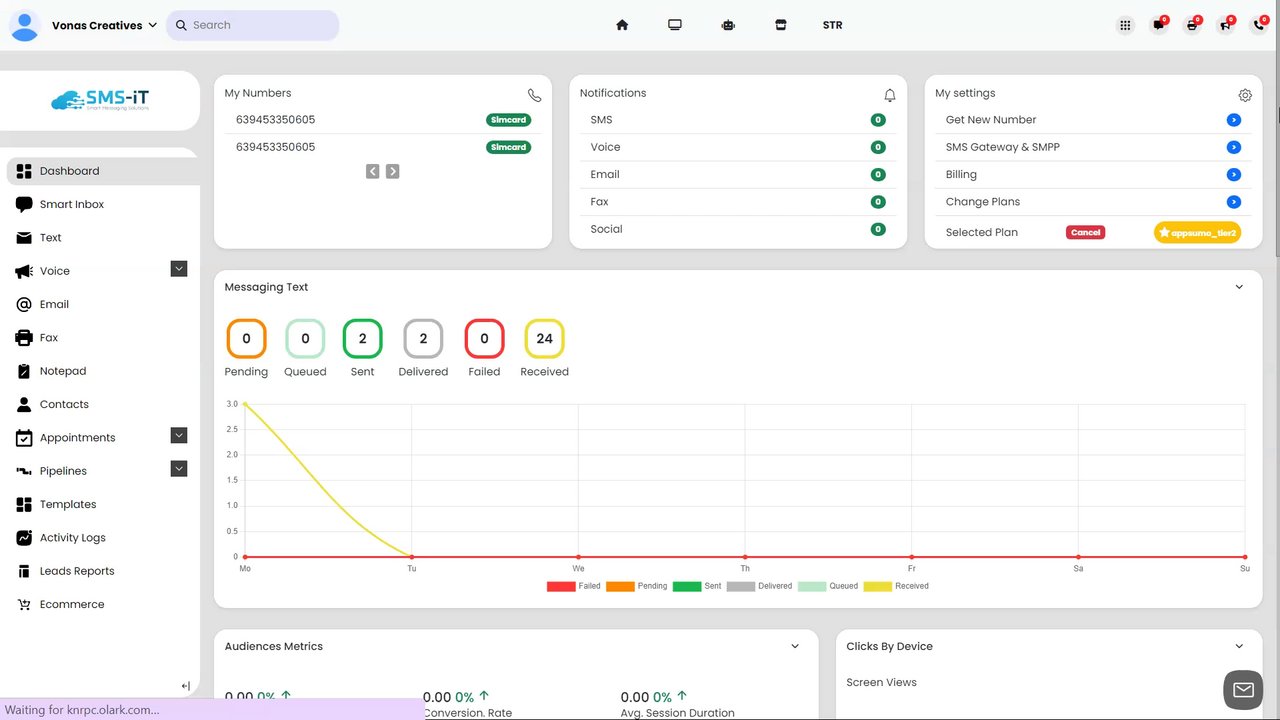
Task: Click the SMS notification count badge
Action: click(x=878, y=120)
